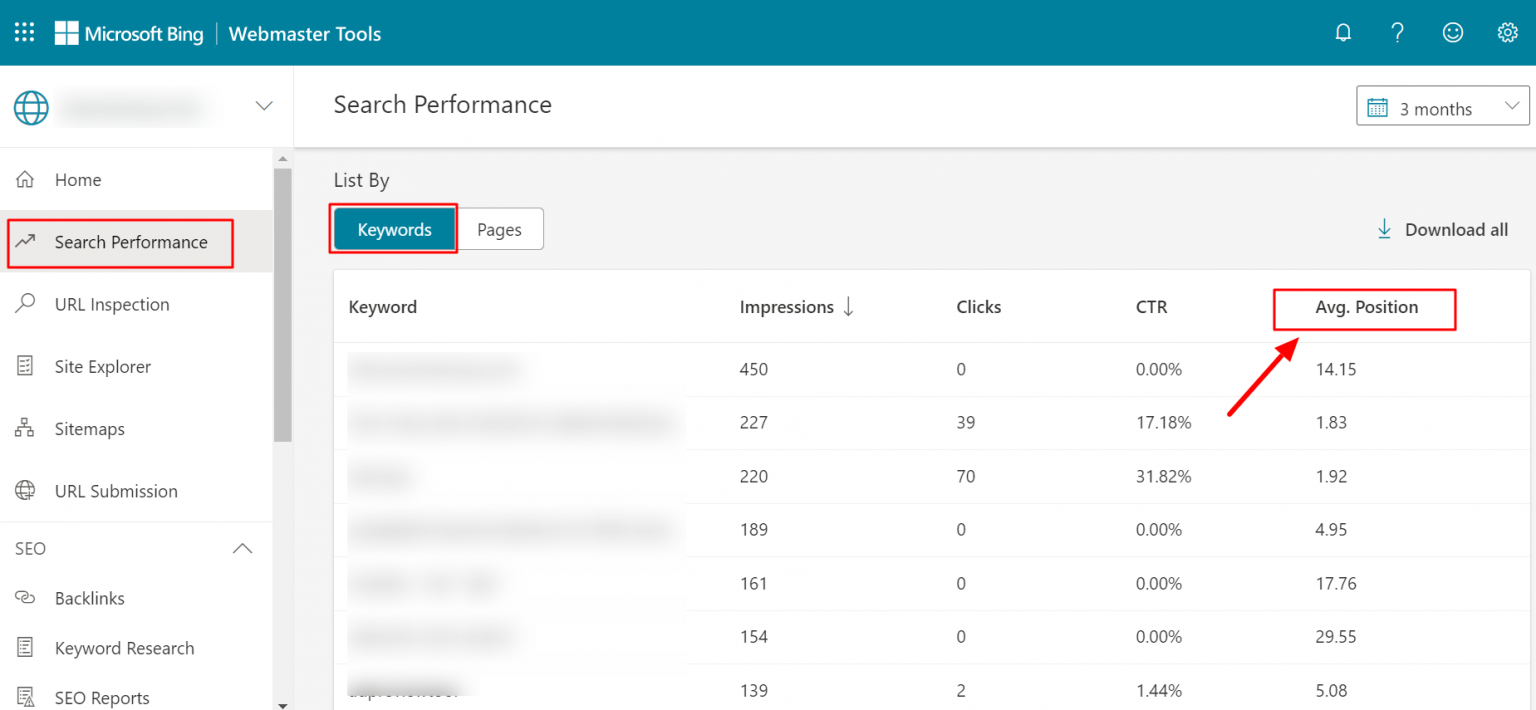
Task: Collapse the SEO sidebar section
Action: pyautogui.click(x=242, y=548)
